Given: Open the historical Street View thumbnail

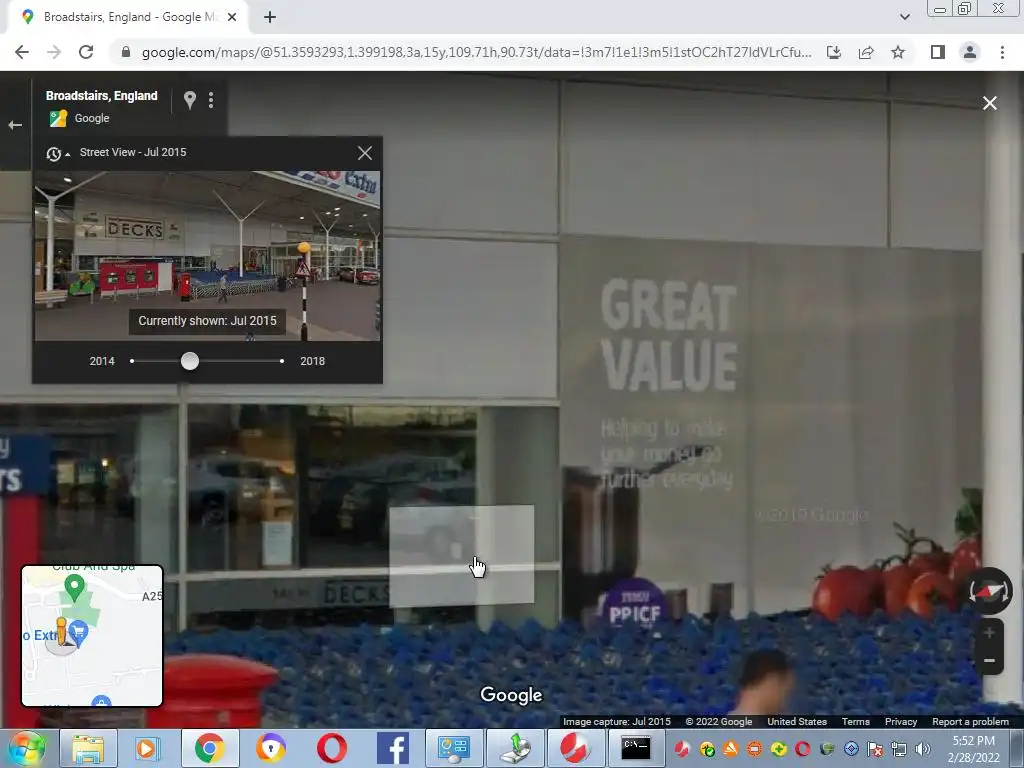Looking at the screenshot, I should click(x=207, y=256).
